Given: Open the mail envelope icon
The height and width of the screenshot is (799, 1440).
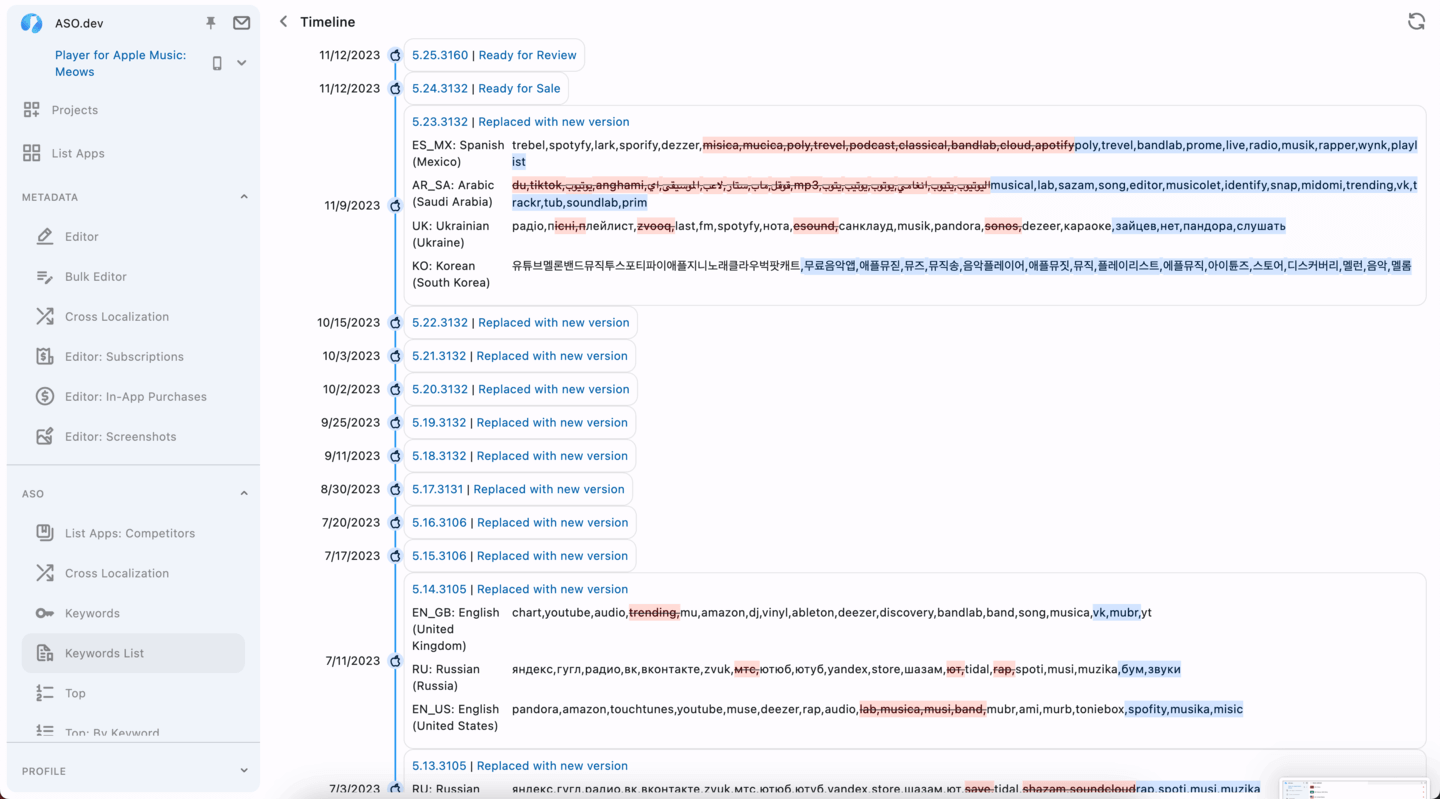Looking at the screenshot, I should pos(241,23).
